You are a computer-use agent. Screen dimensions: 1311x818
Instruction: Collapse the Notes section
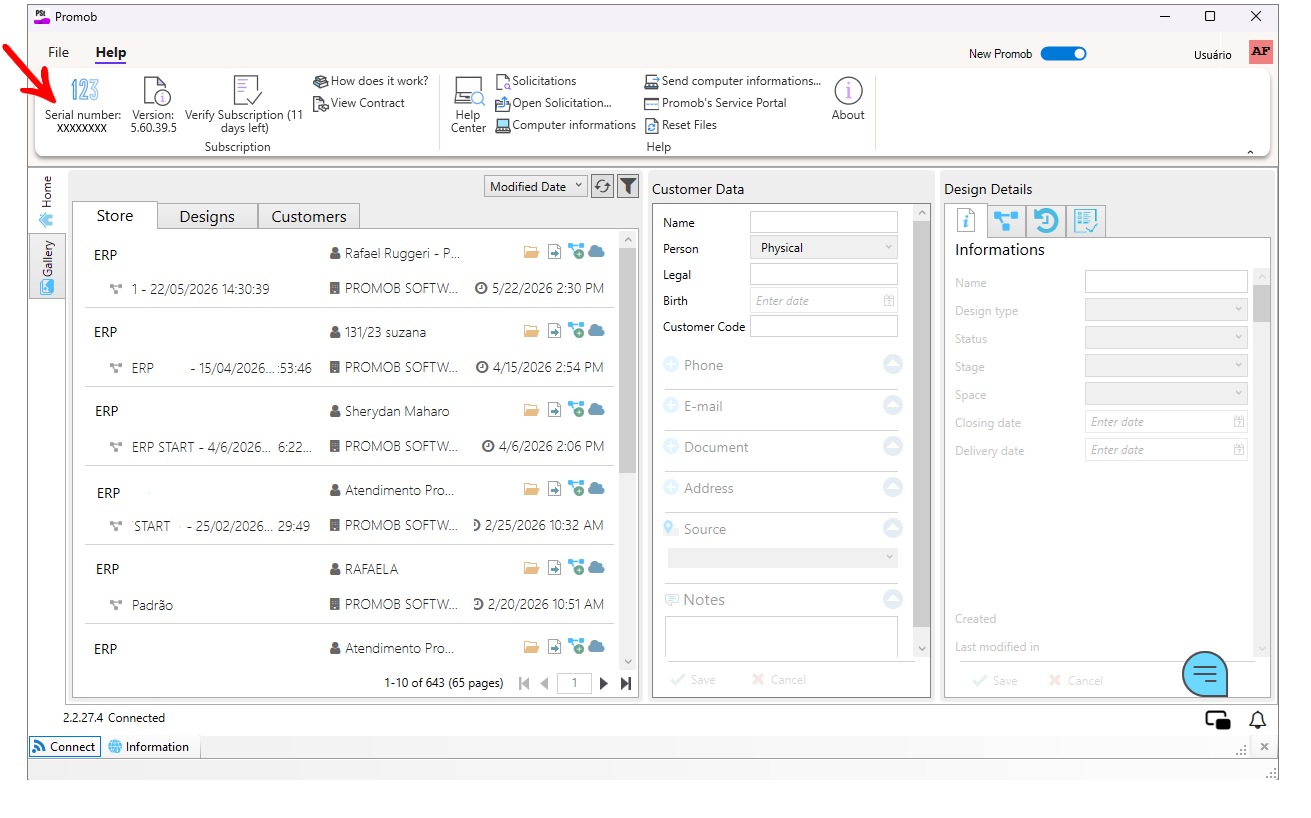pos(893,600)
